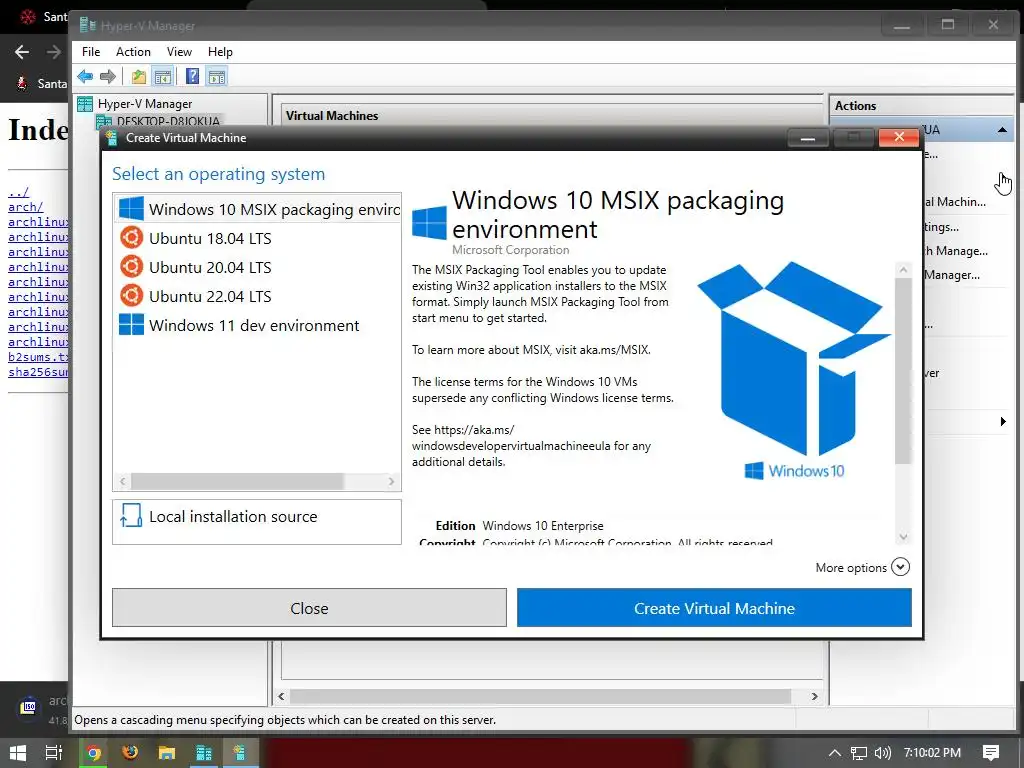1024x768 pixels.
Task: Open Task View on the taskbar
Action: [x=54, y=753]
